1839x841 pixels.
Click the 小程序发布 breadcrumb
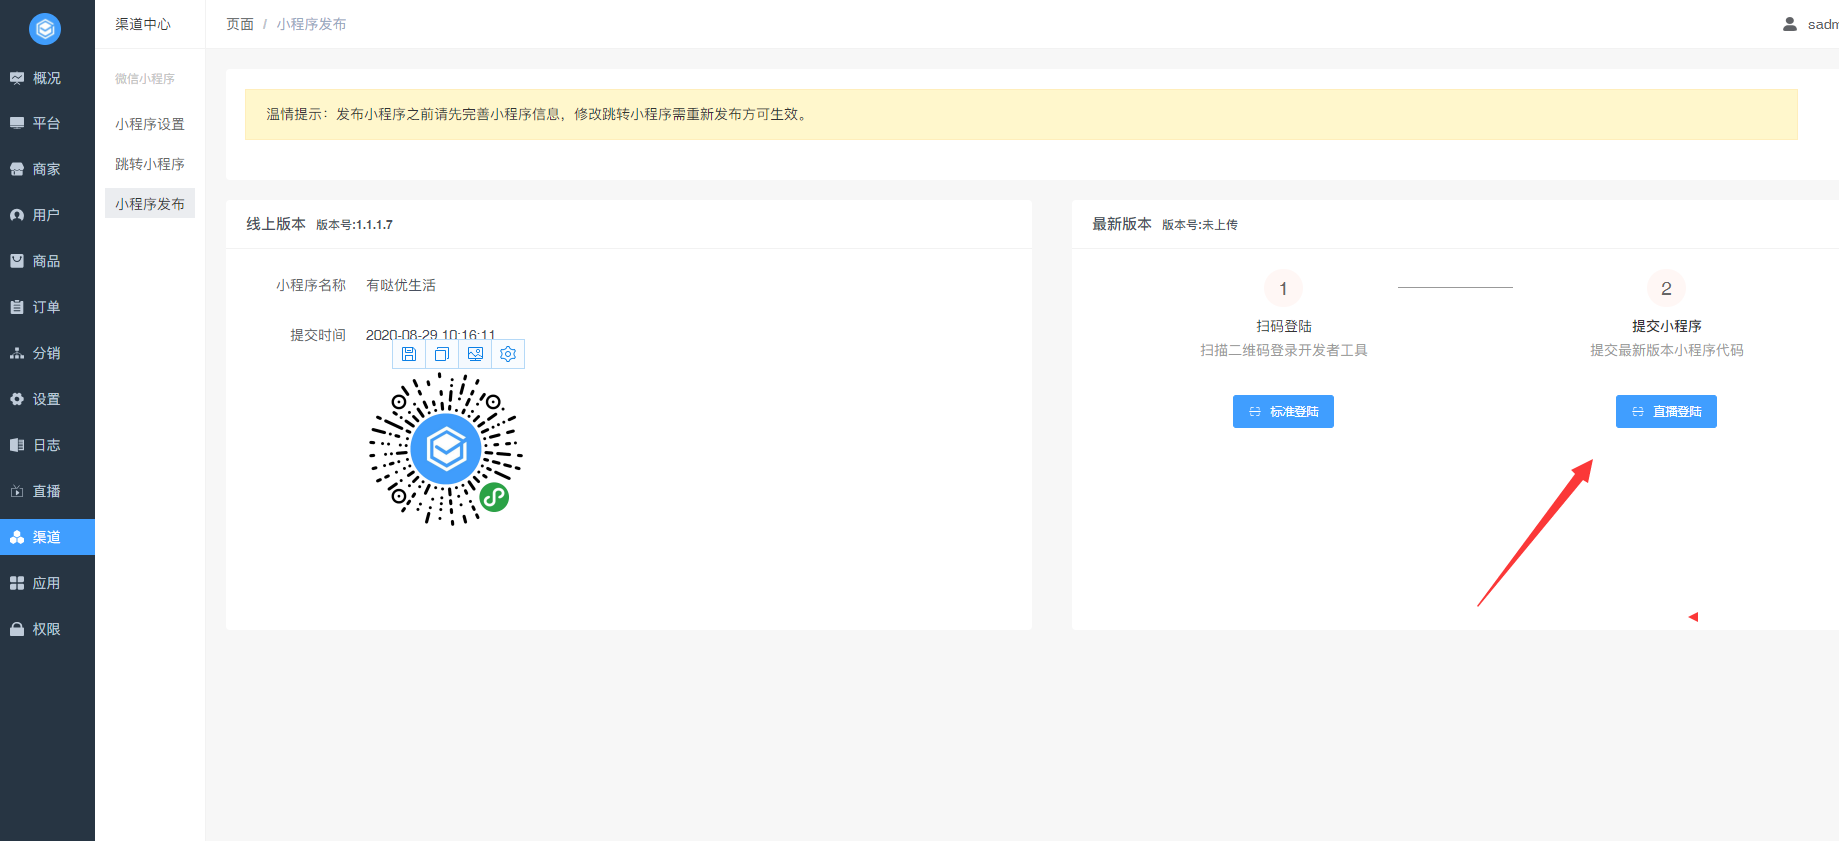tap(311, 24)
